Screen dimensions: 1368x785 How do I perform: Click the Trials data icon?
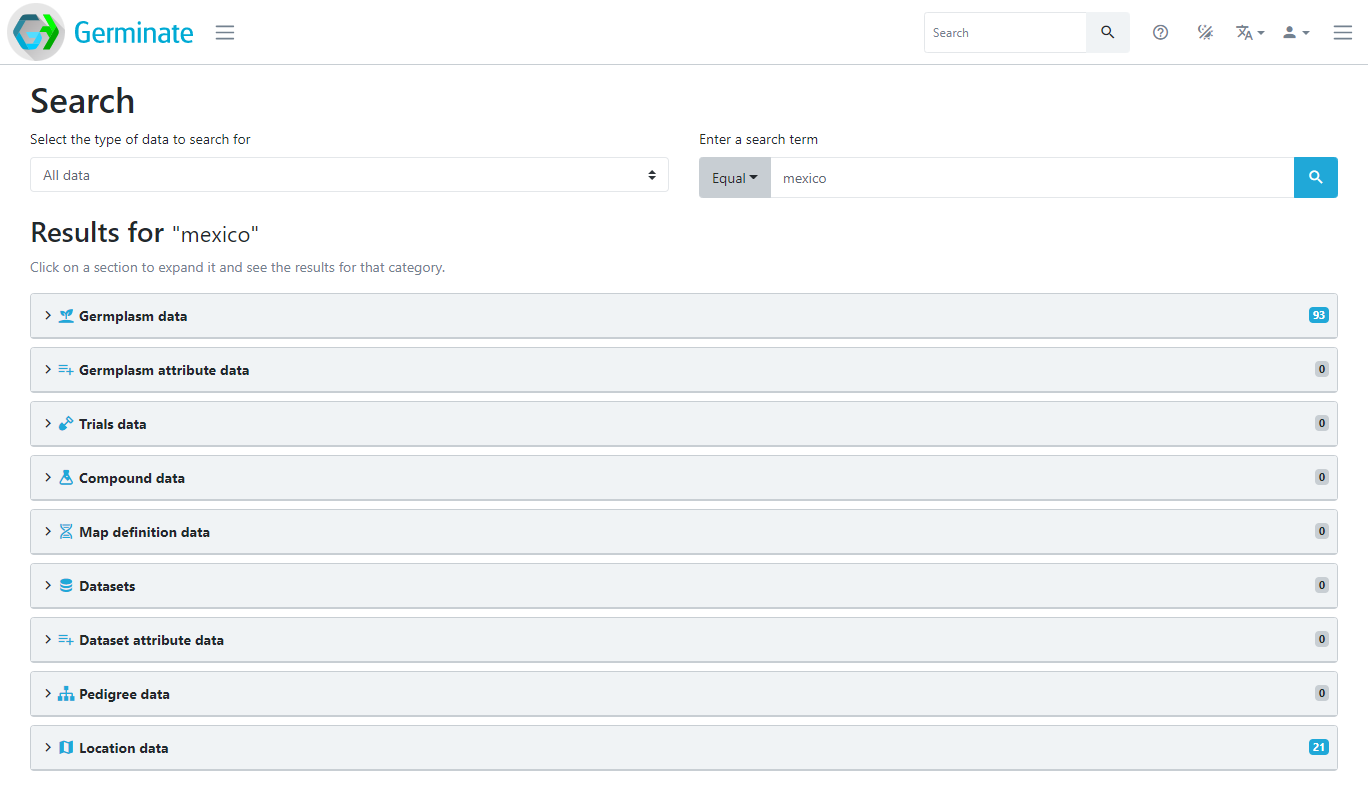pos(65,423)
